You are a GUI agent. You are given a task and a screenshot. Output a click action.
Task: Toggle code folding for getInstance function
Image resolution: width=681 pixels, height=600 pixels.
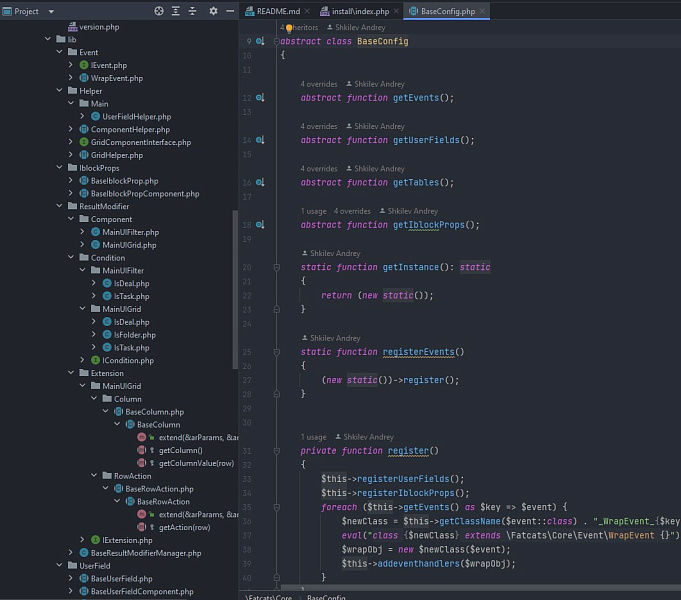point(276,268)
